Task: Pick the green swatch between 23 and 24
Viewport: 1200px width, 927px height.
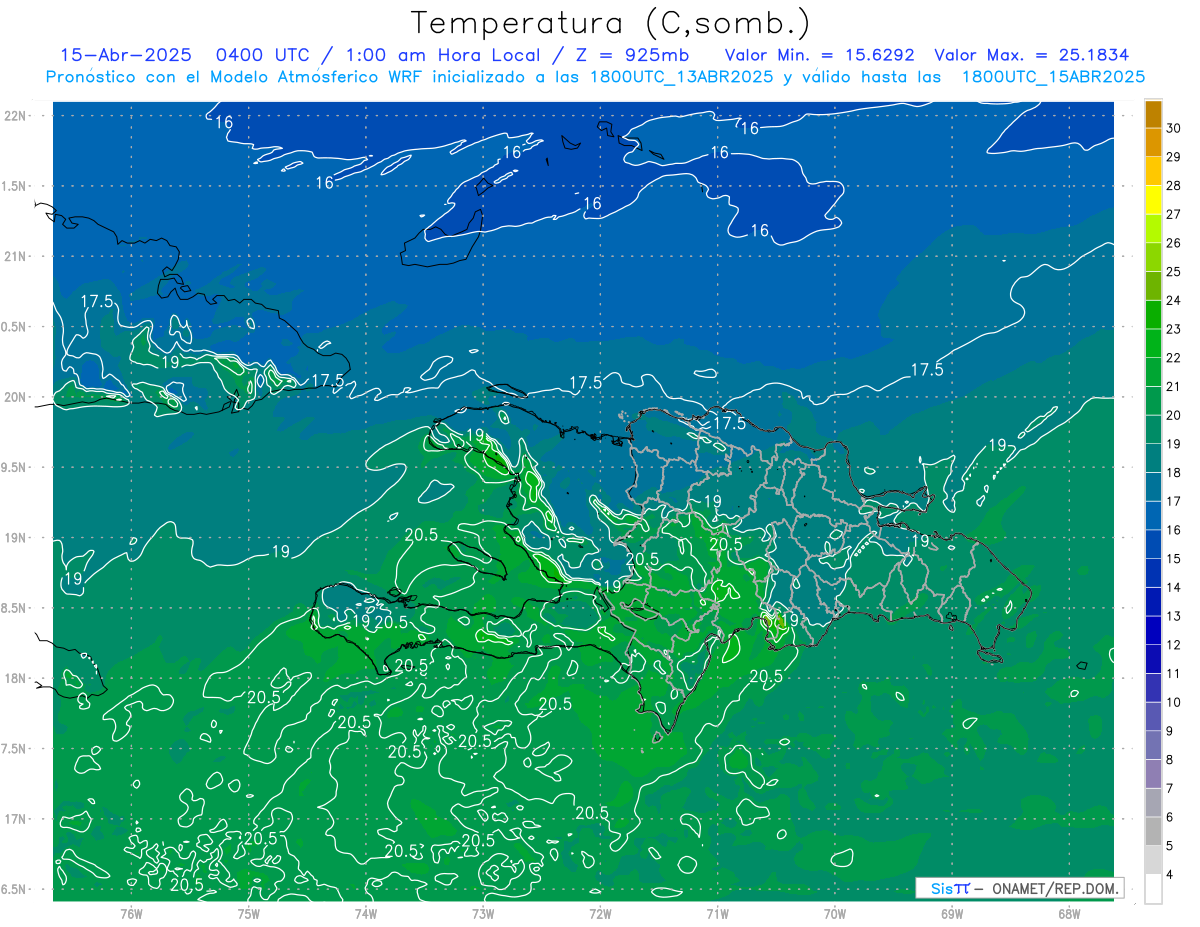Action: click(1154, 315)
